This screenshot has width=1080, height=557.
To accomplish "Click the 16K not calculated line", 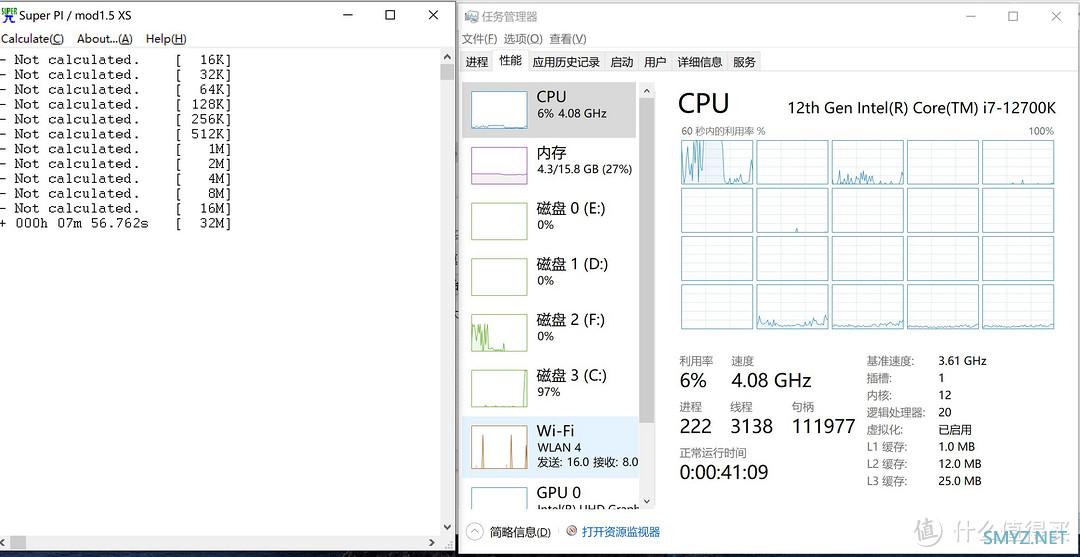I will (x=116, y=60).
